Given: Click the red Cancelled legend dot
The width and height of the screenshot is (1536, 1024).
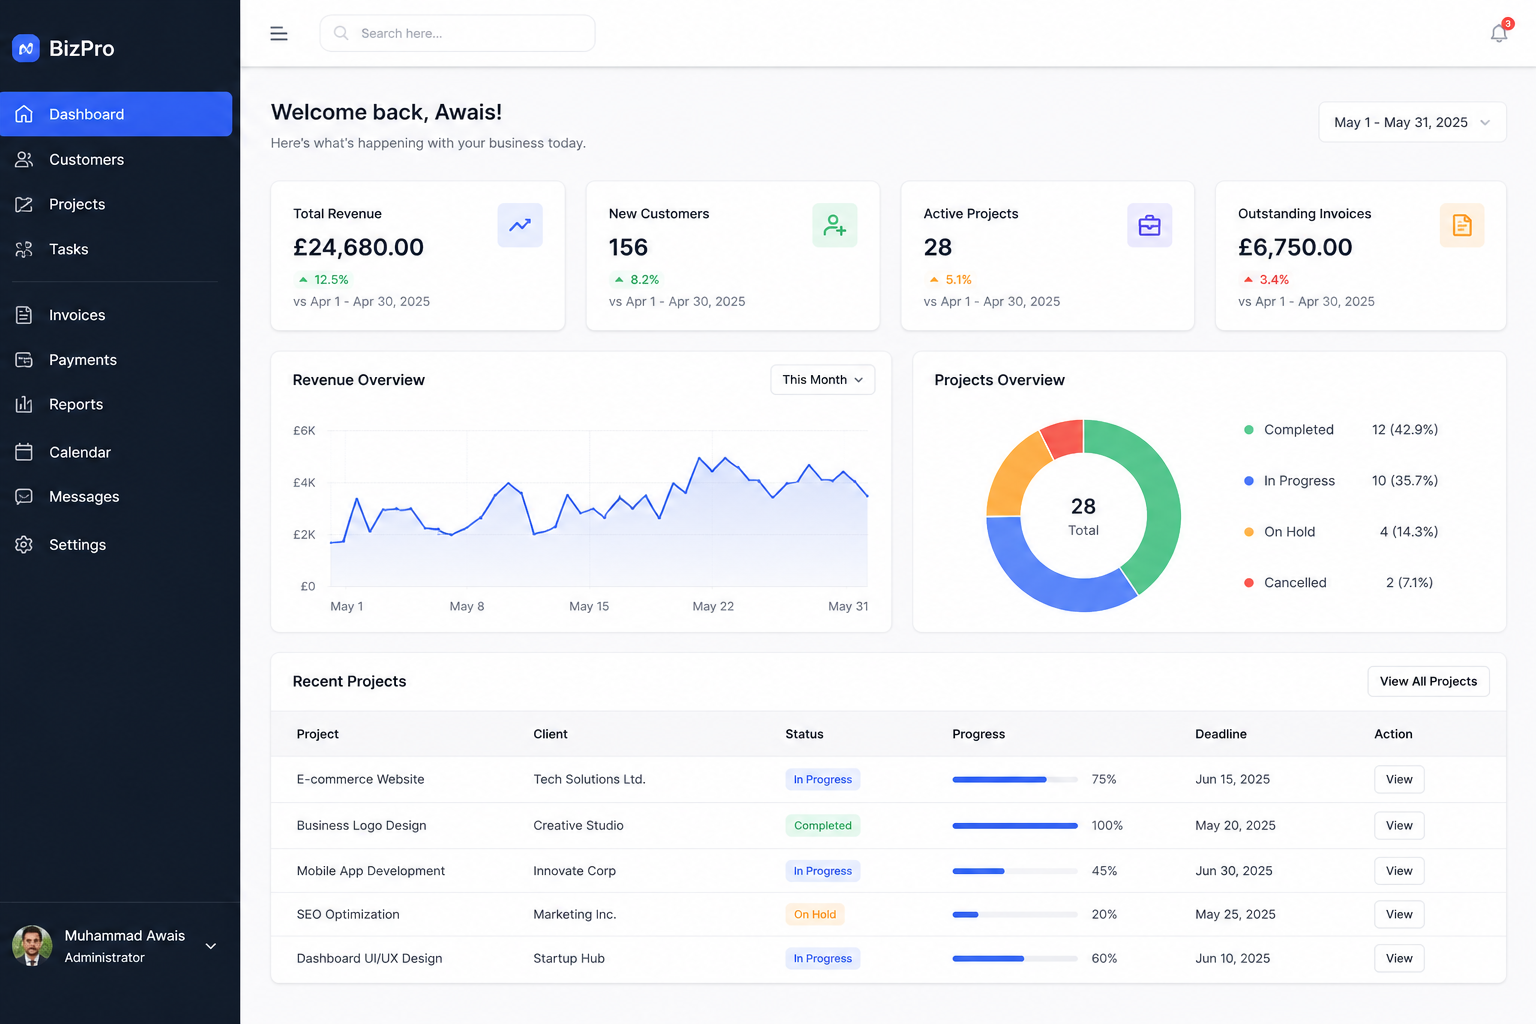Looking at the screenshot, I should (1248, 583).
